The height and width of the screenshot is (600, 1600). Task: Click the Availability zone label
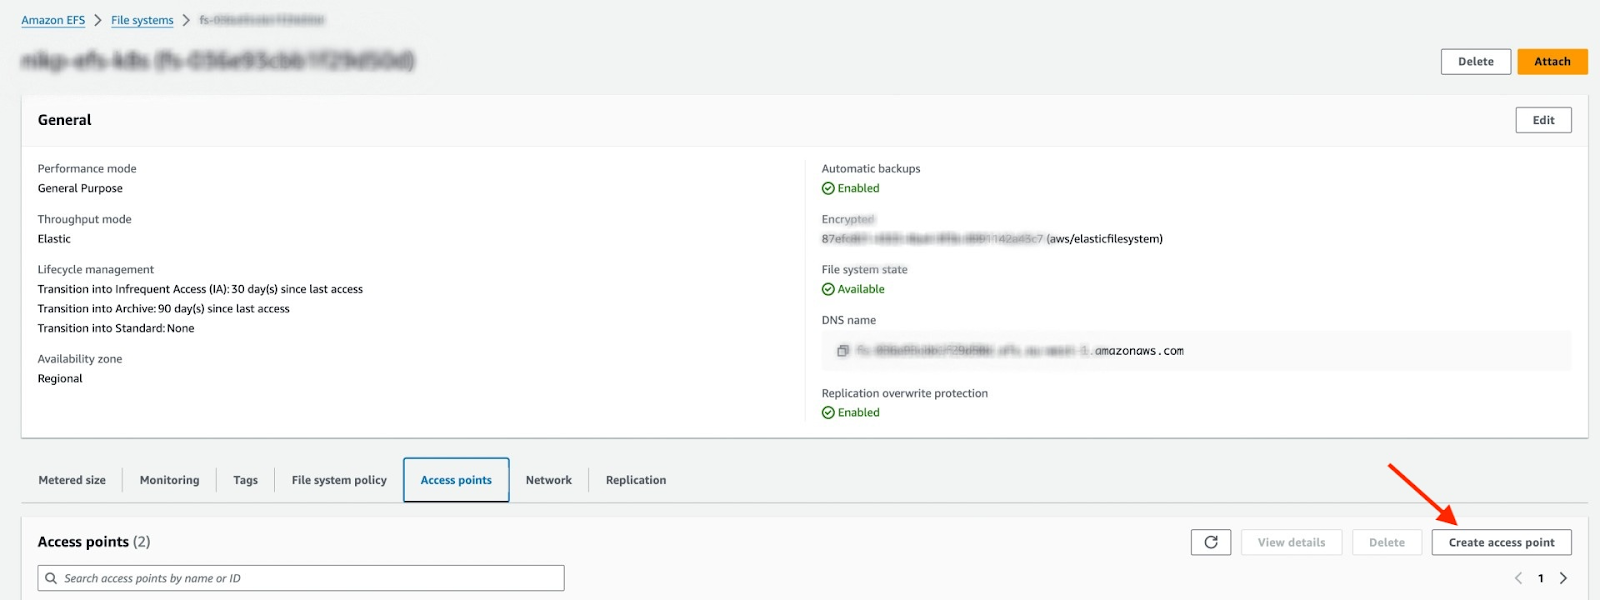click(80, 359)
